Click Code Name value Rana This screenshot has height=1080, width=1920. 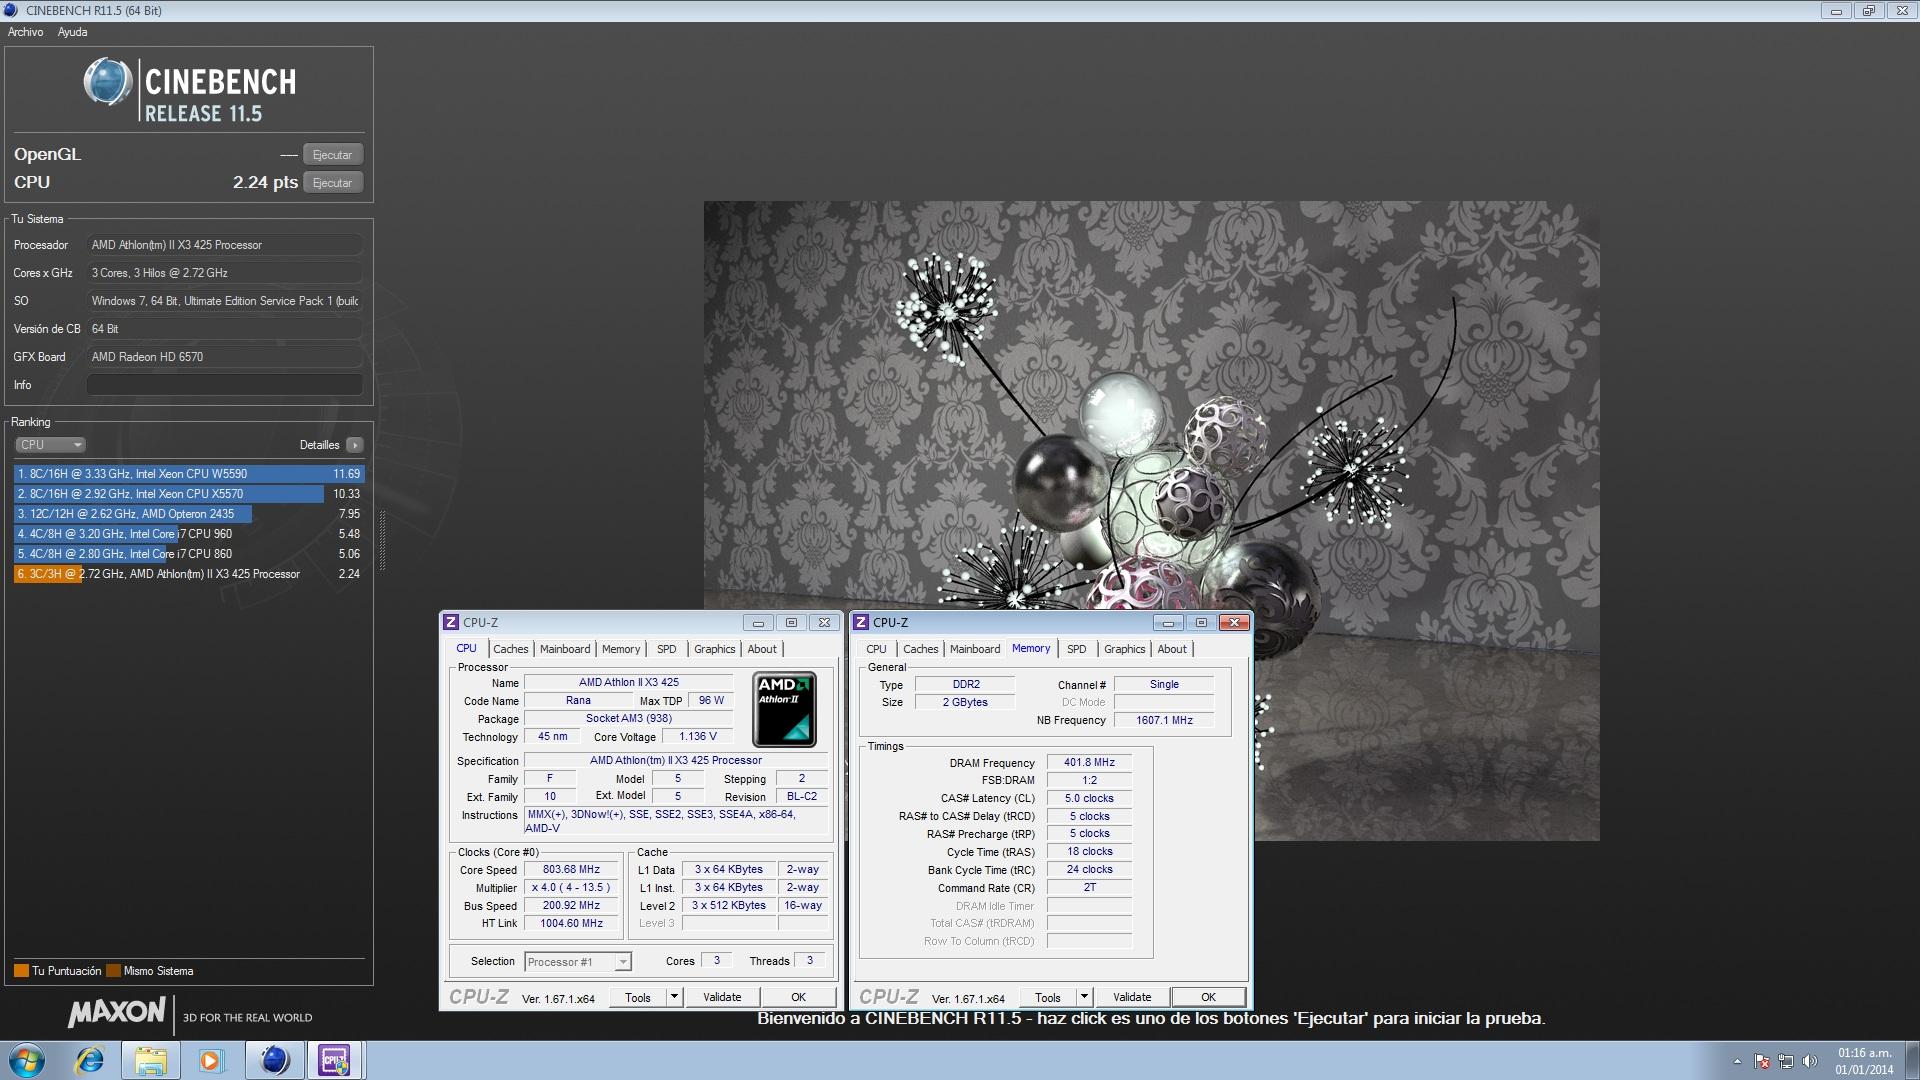pyautogui.click(x=578, y=701)
